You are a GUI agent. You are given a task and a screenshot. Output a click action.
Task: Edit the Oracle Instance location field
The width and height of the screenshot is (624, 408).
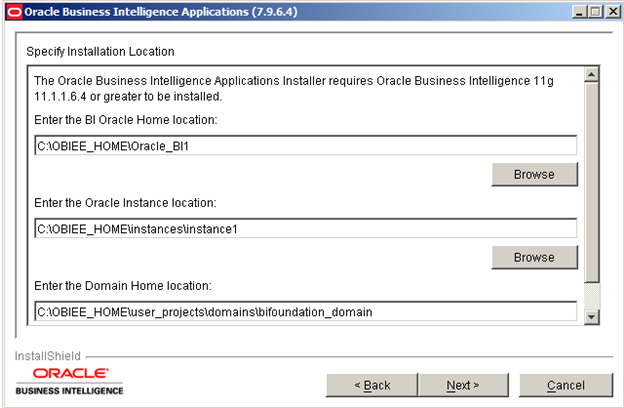click(306, 228)
